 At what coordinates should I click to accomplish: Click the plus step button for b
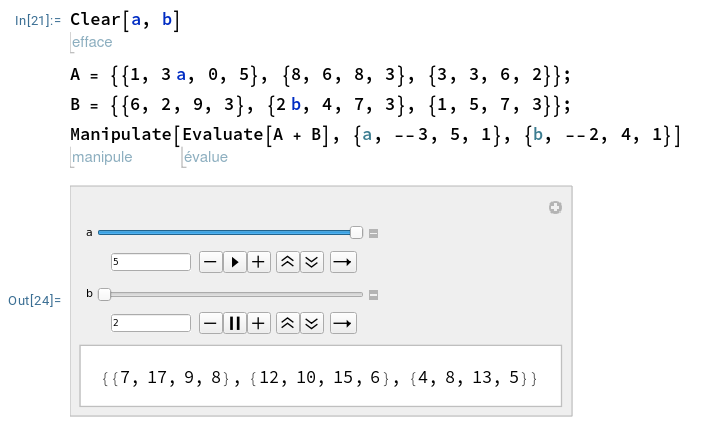click(259, 323)
